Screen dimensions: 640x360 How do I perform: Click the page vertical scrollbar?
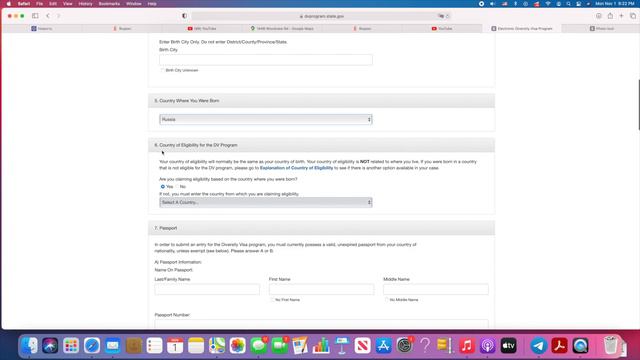pyautogui.click(x=638, y=104)
